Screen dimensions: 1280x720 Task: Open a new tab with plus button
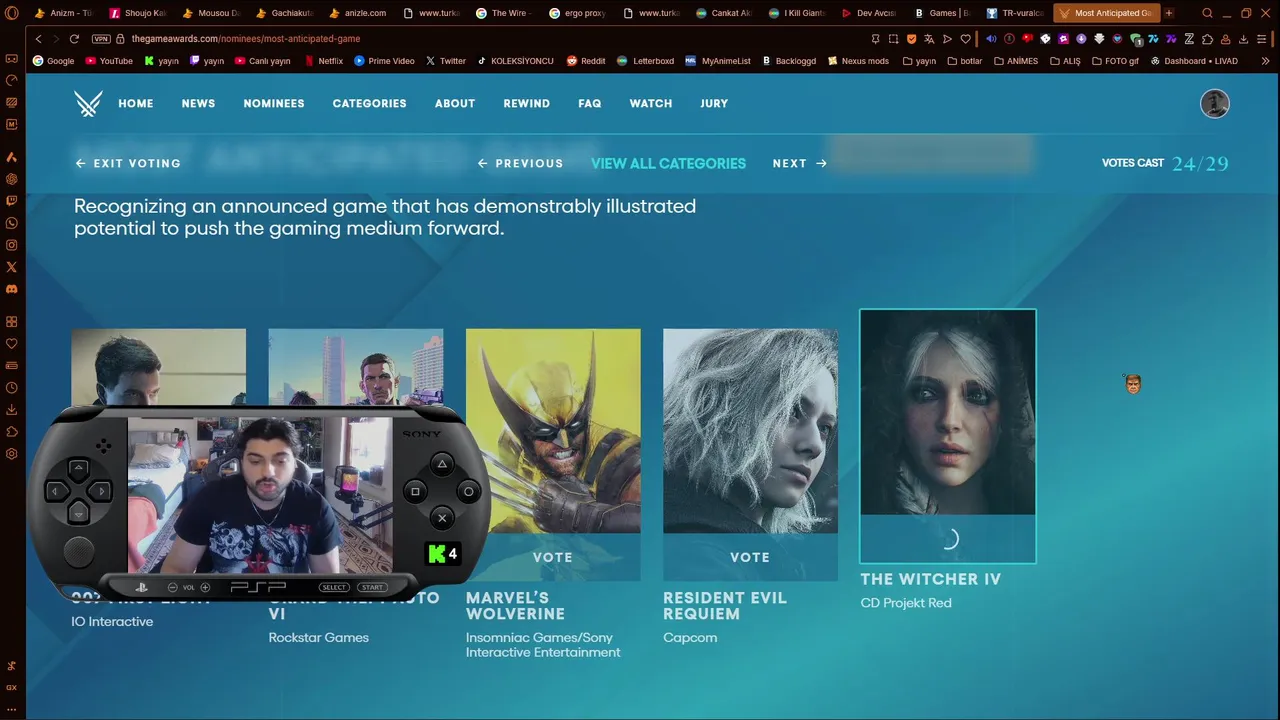pyautogui.click(x=1168, y=13)
